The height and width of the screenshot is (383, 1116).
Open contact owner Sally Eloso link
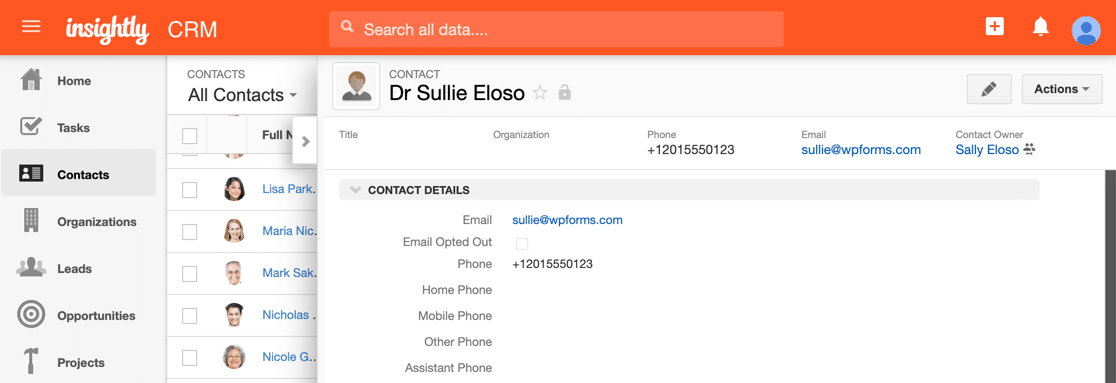[986, 149]
